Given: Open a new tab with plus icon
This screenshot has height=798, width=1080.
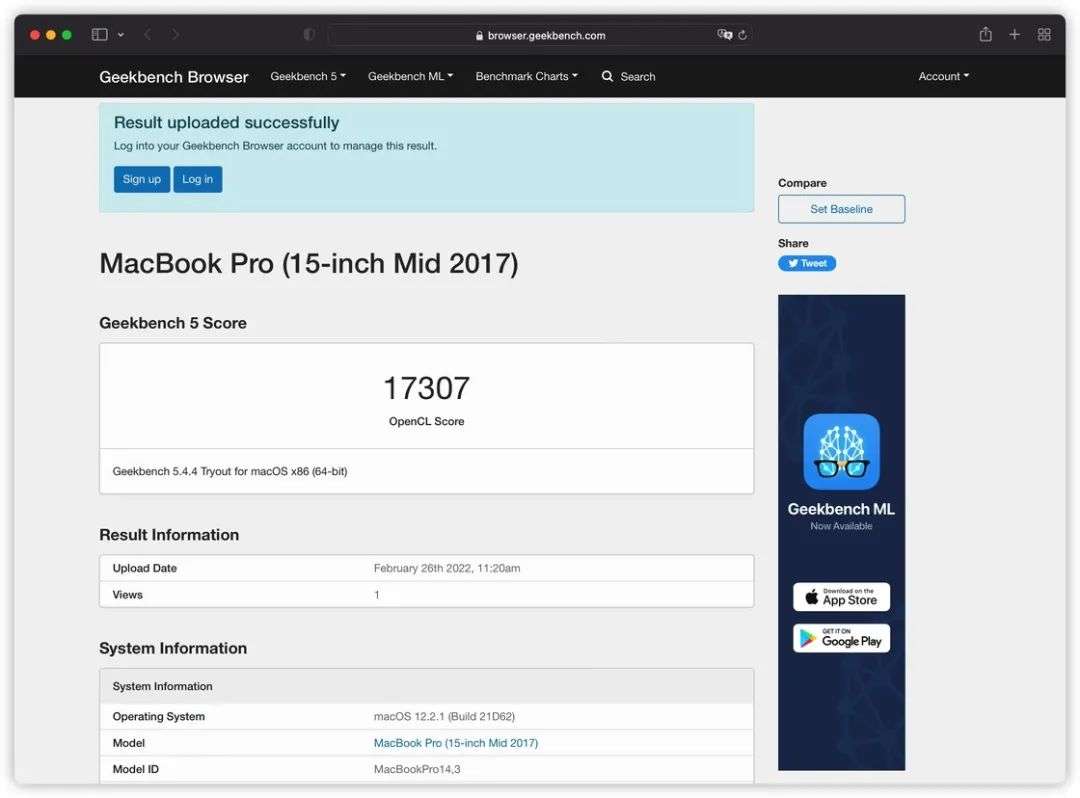Looking at the screenshot, I should click(x=1015, y=34).
